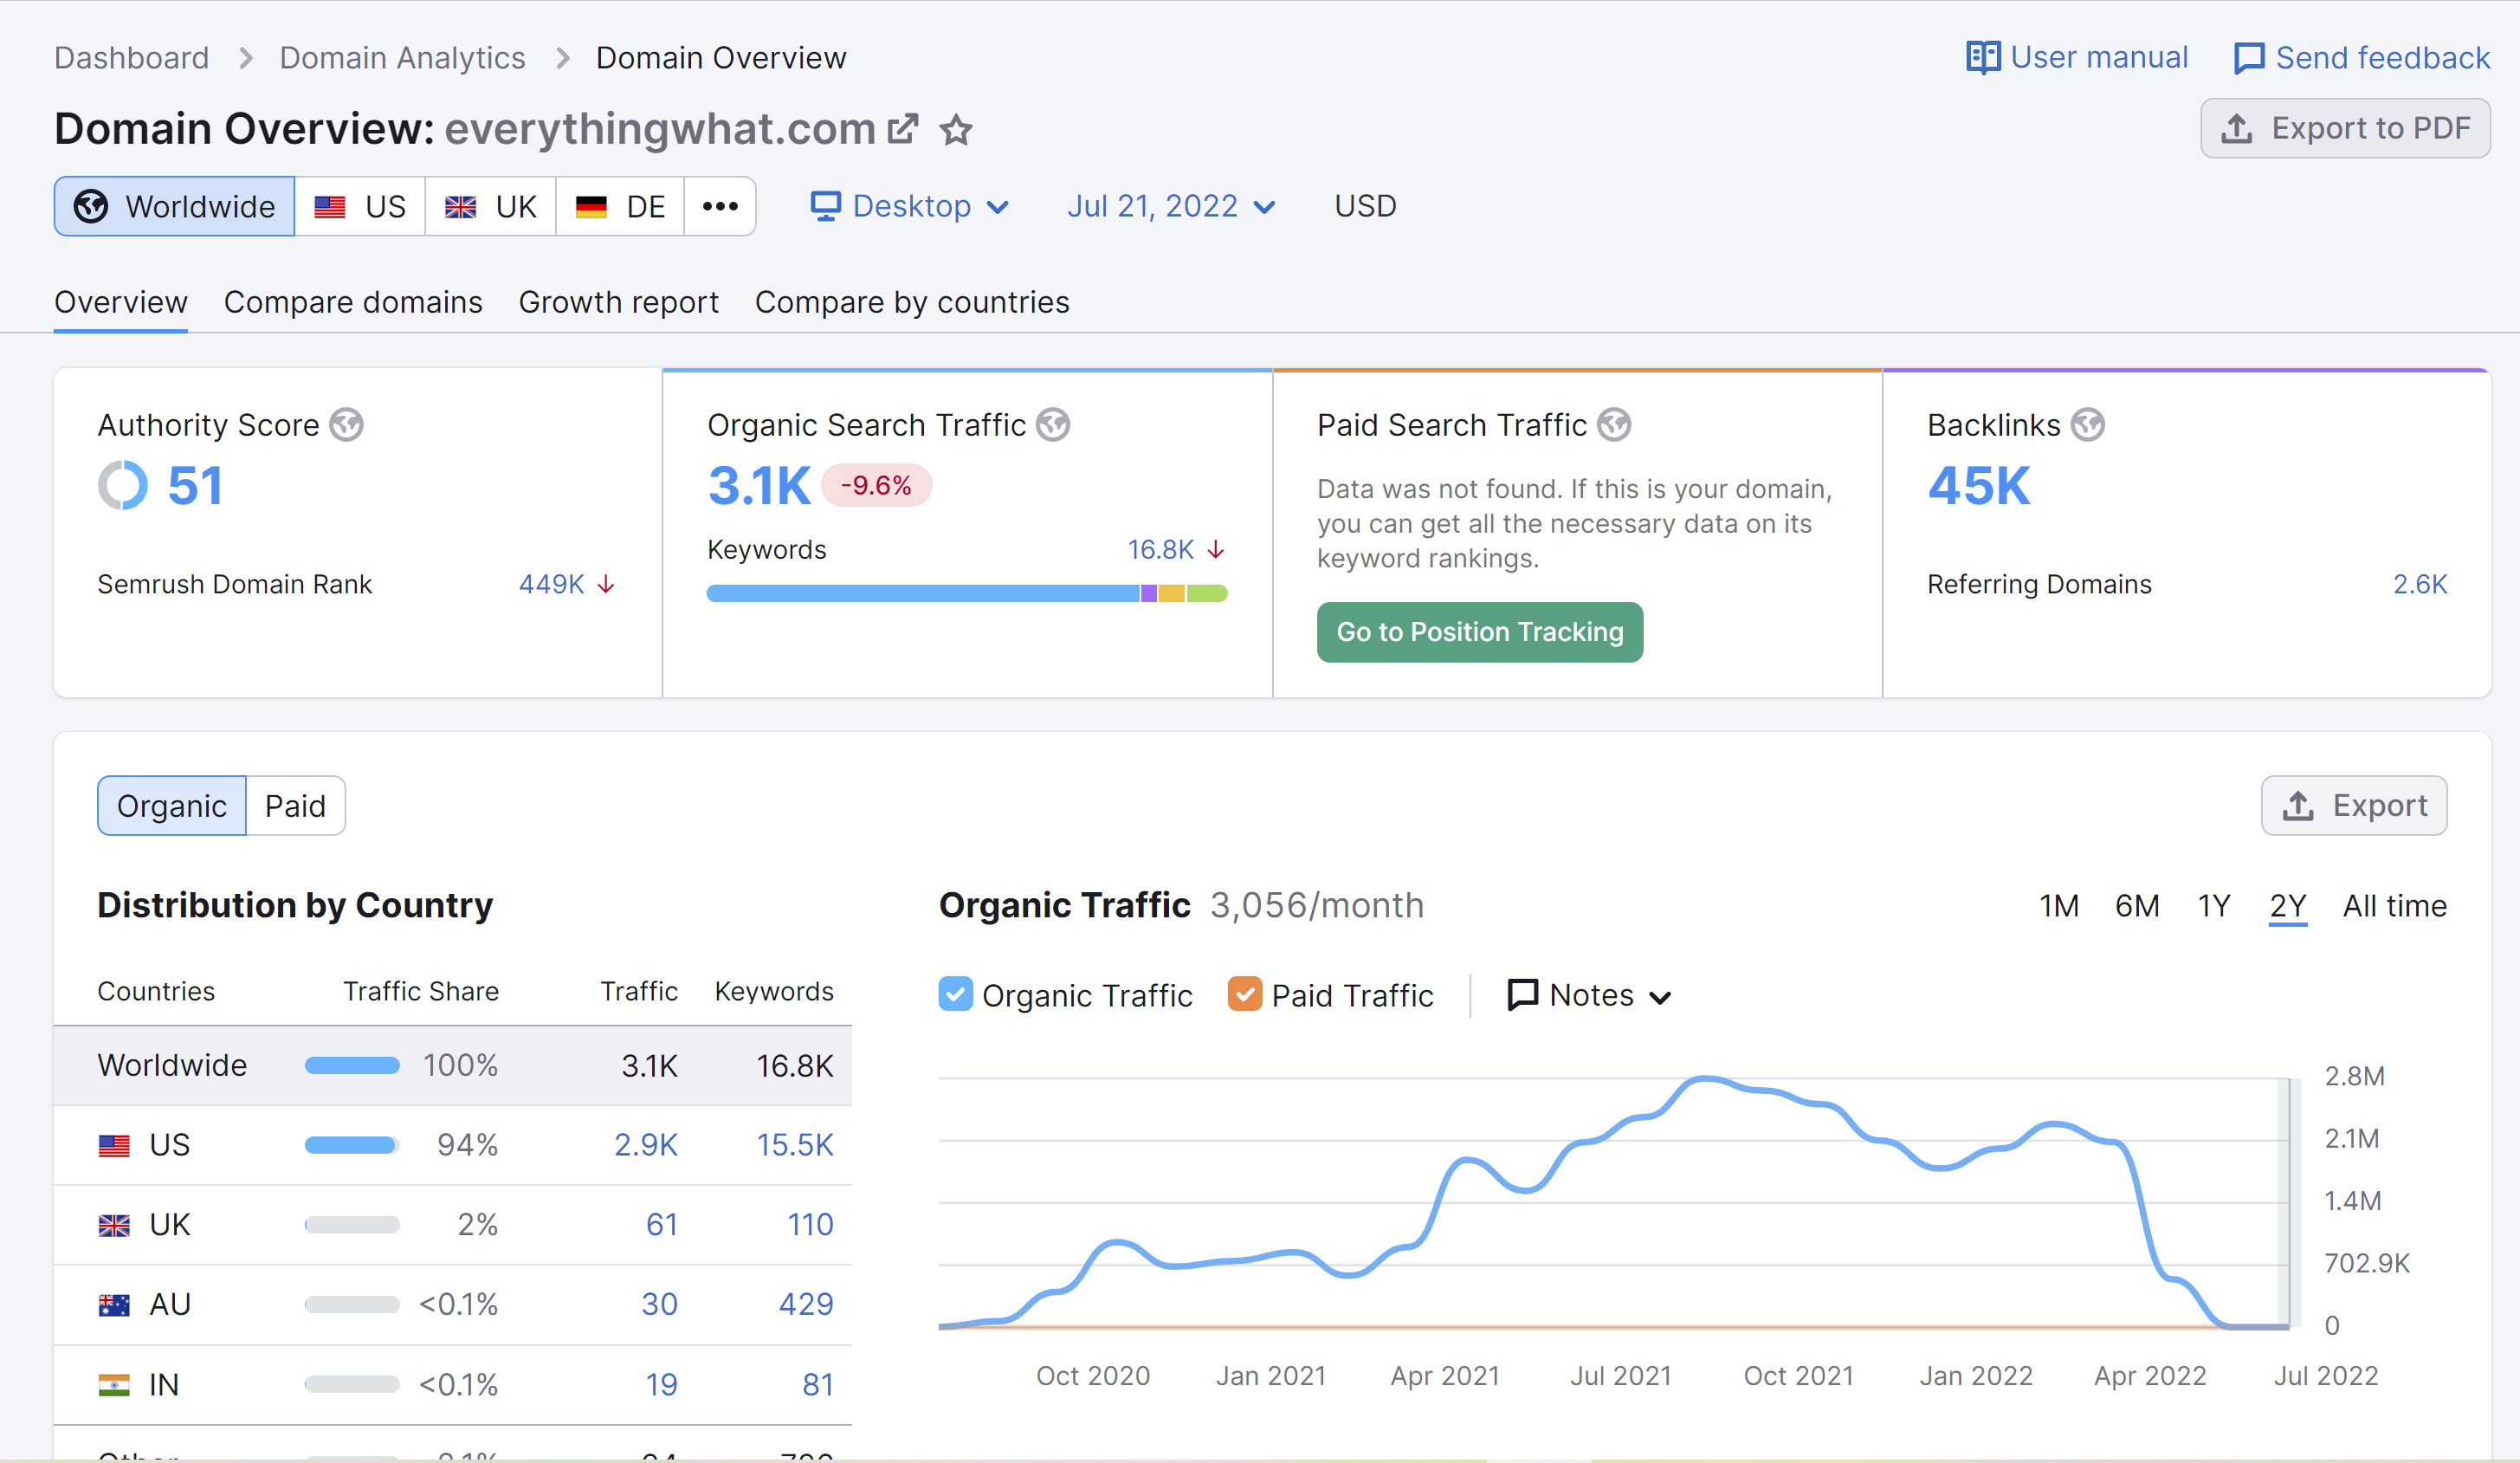The image size is (2520, 1463).
Task: Click the favorite star icon next to domain
Action: pyautogui.click(x=956, y=130)
